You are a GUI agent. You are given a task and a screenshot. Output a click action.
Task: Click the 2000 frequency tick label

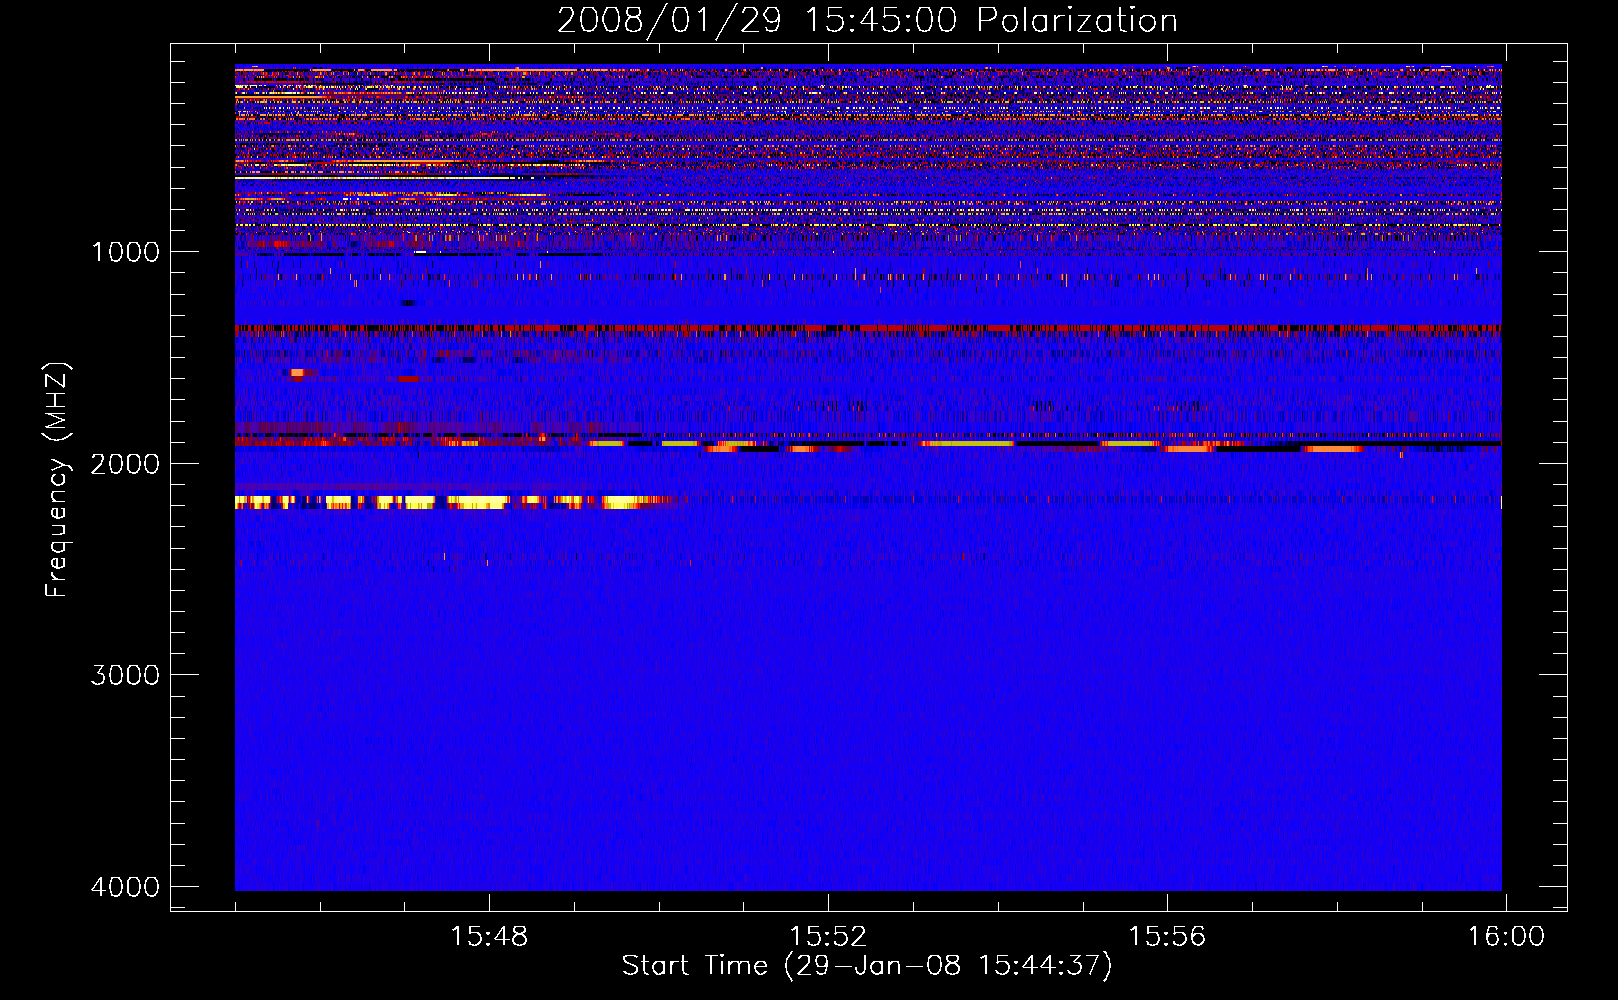pos(125,463)
